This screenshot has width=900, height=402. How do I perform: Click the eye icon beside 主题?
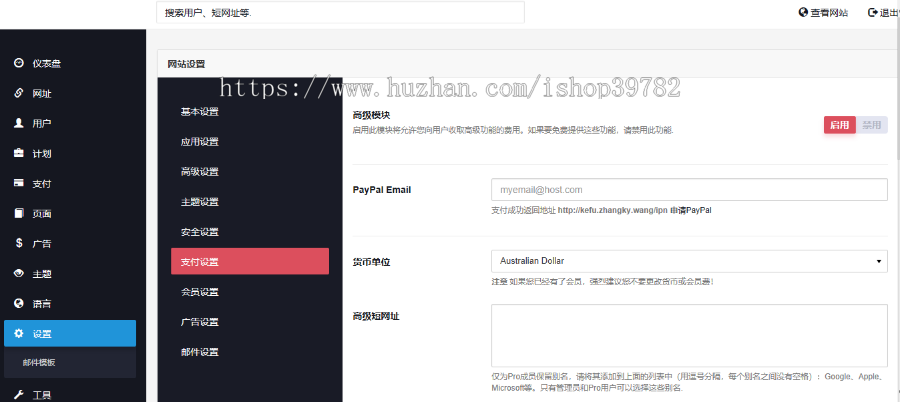(18, 273)
